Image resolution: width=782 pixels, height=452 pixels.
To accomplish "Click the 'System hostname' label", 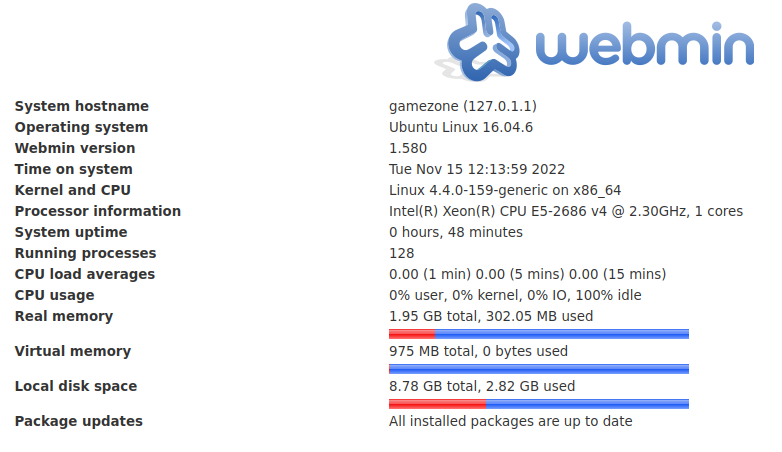I will [81, 106].
